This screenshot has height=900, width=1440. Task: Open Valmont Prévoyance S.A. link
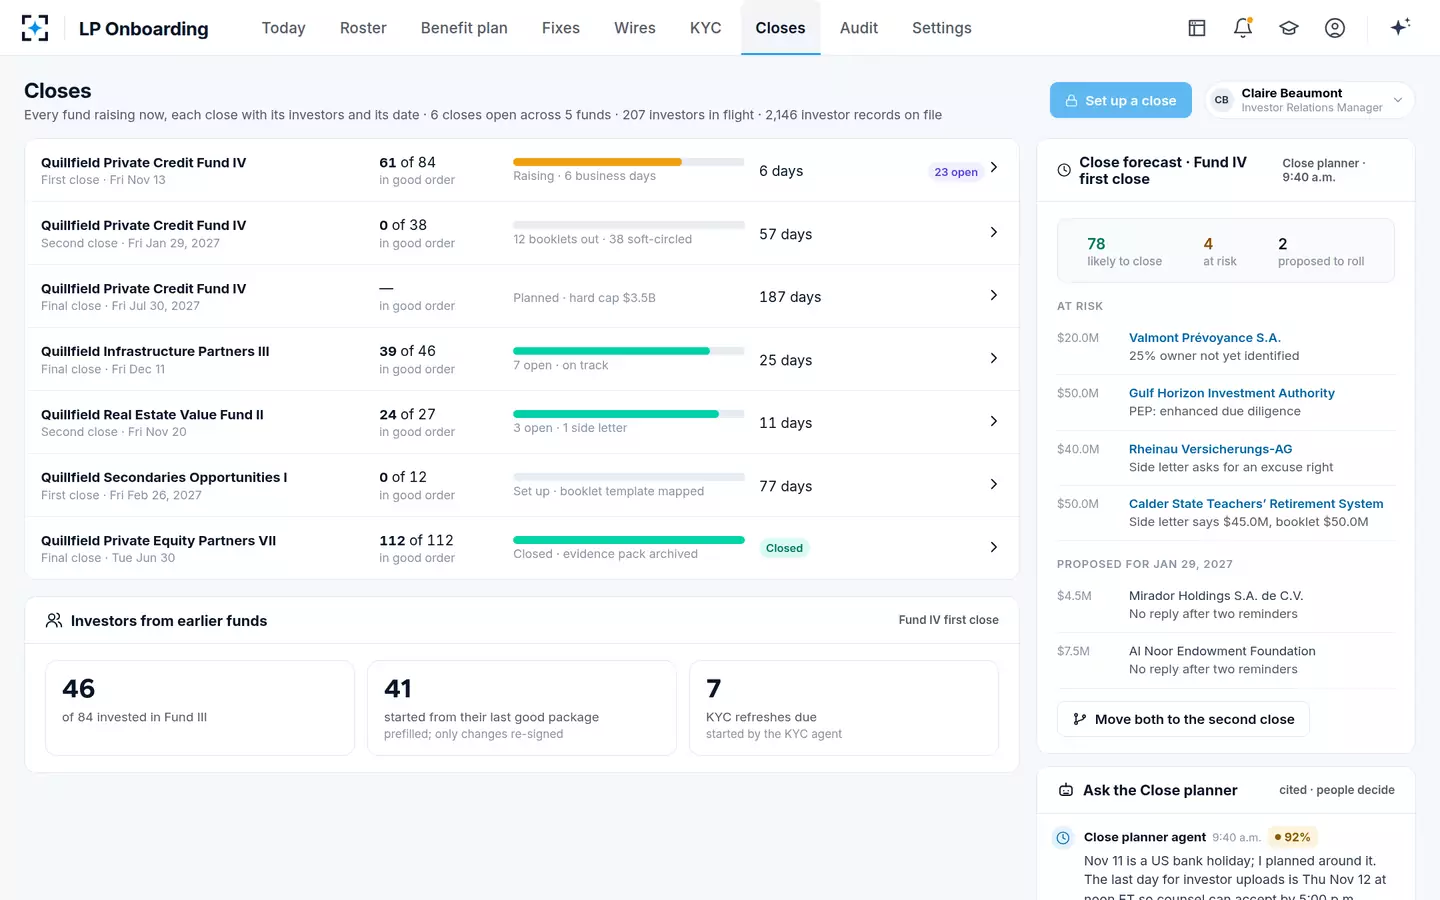[x=1205, y=338]
